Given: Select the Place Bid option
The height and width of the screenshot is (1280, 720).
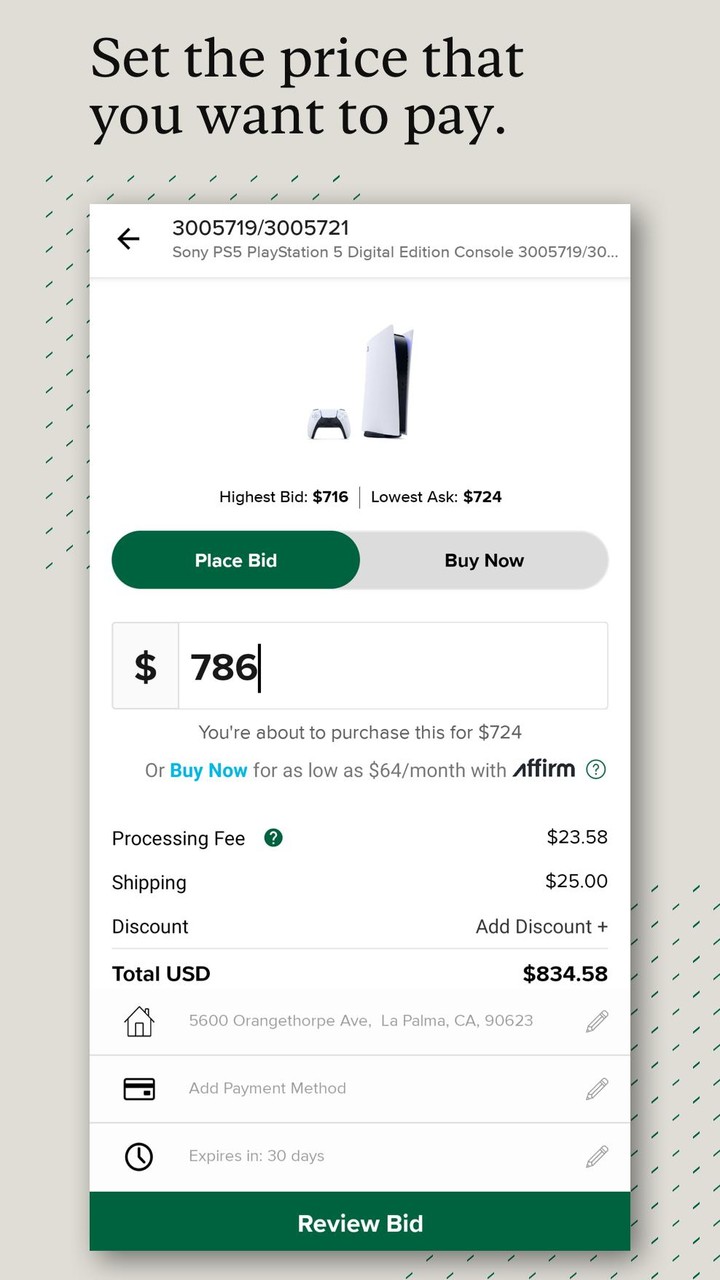Looking at the screenshot, I should coord(235,560).
